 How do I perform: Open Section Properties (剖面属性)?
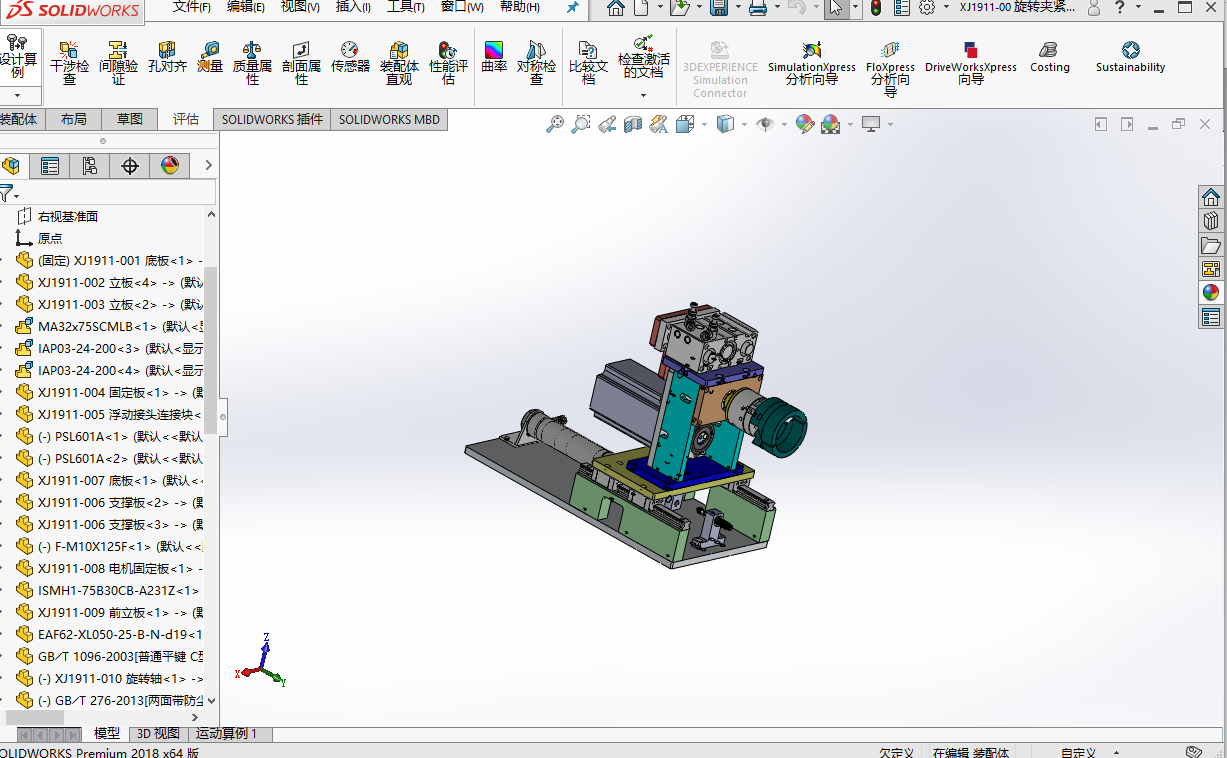[301, 63]
